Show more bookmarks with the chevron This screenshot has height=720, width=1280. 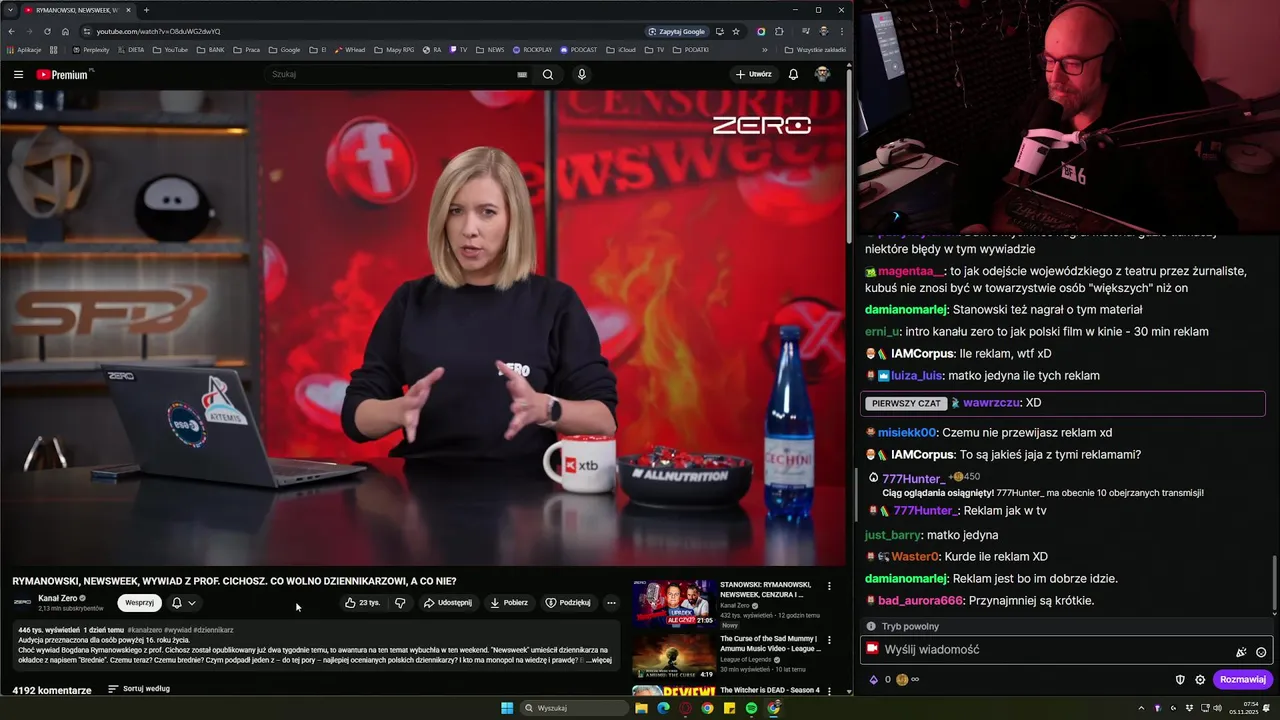pos(765,49)
